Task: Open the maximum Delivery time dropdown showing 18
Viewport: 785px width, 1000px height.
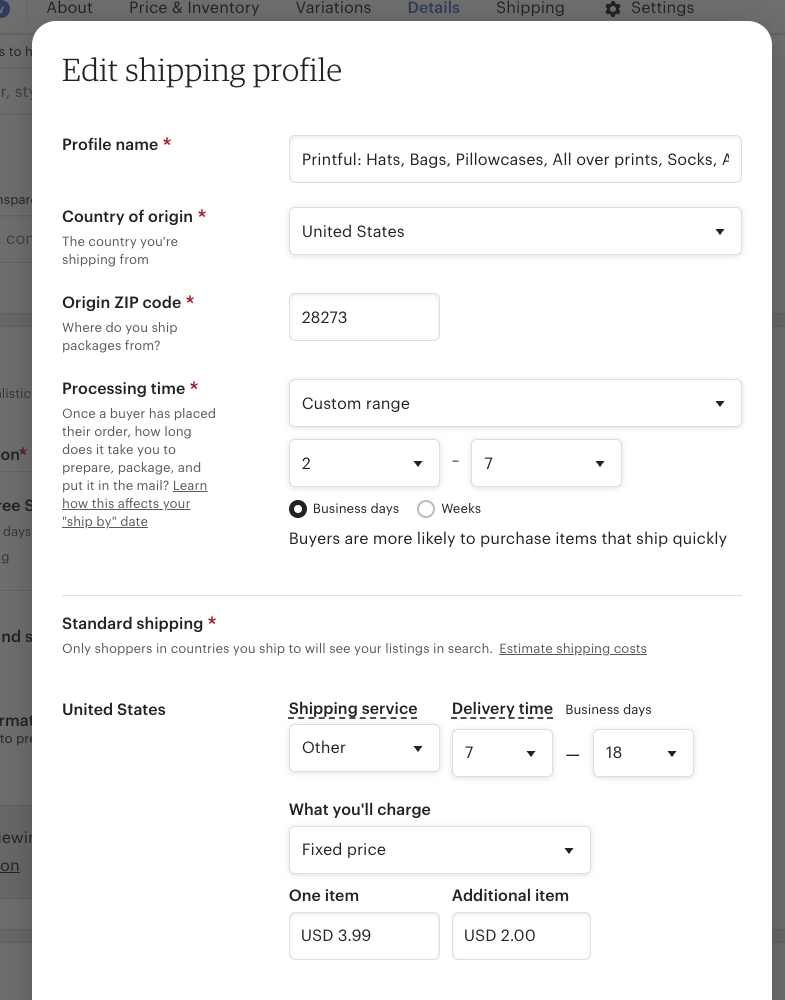Action: click(643, 753)
